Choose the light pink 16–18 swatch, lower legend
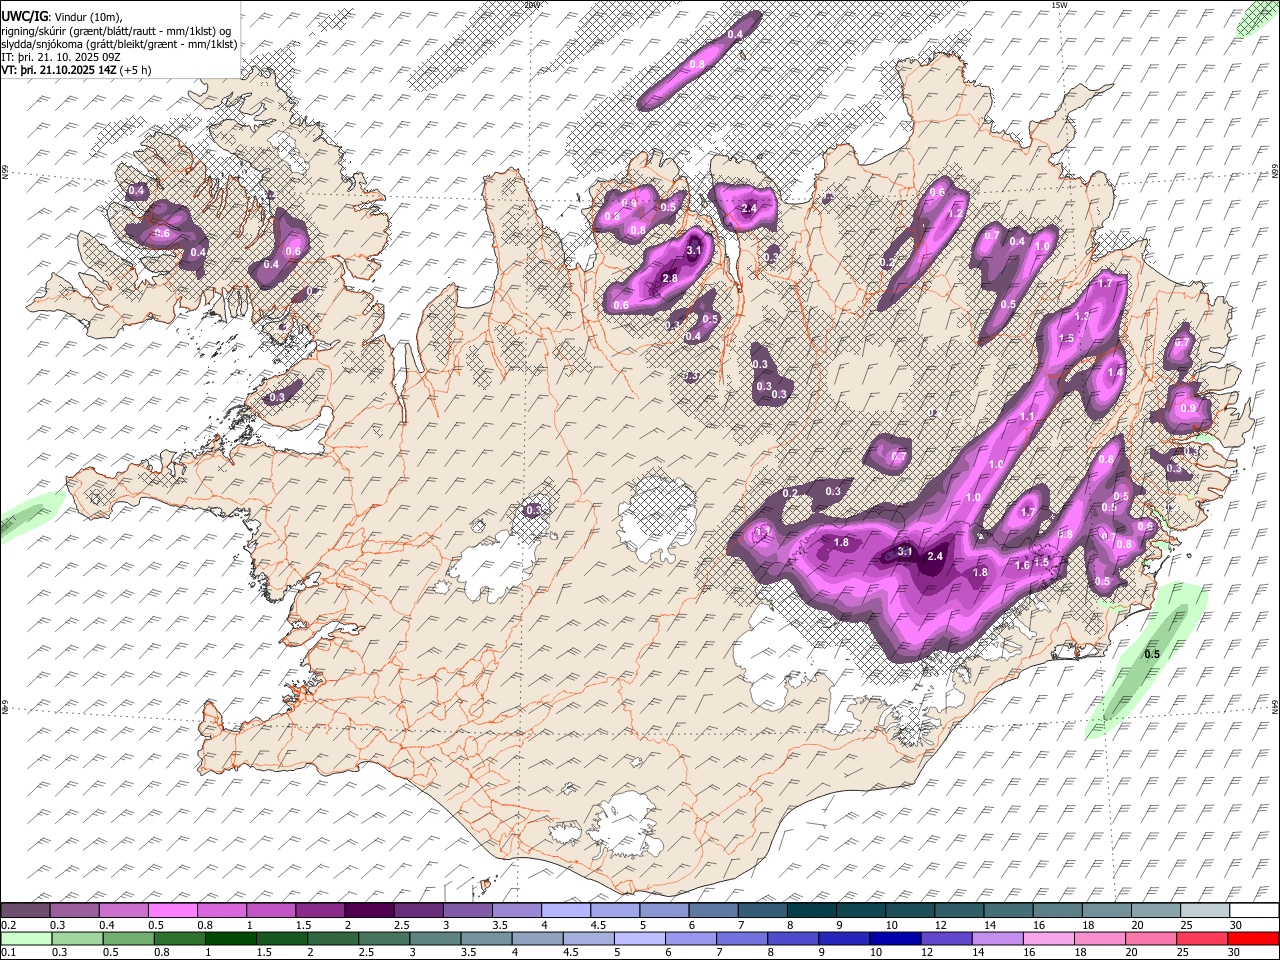The width and height of the screenshot is (1280, 960). pos(1048,938)
